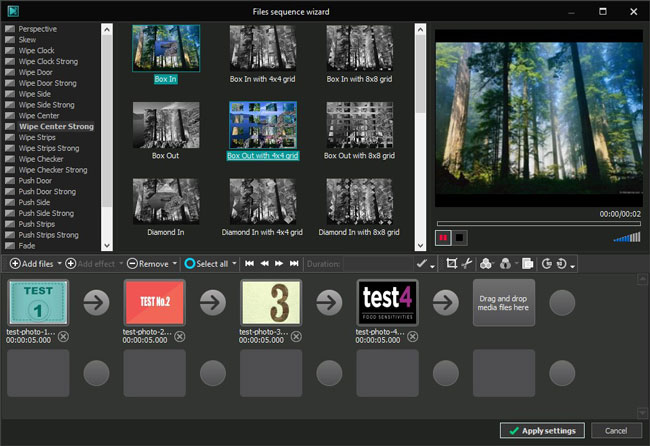Click transition arrow after number 3 thumbnail
Viewport: 650px width, 446px height.
(329, 303)
